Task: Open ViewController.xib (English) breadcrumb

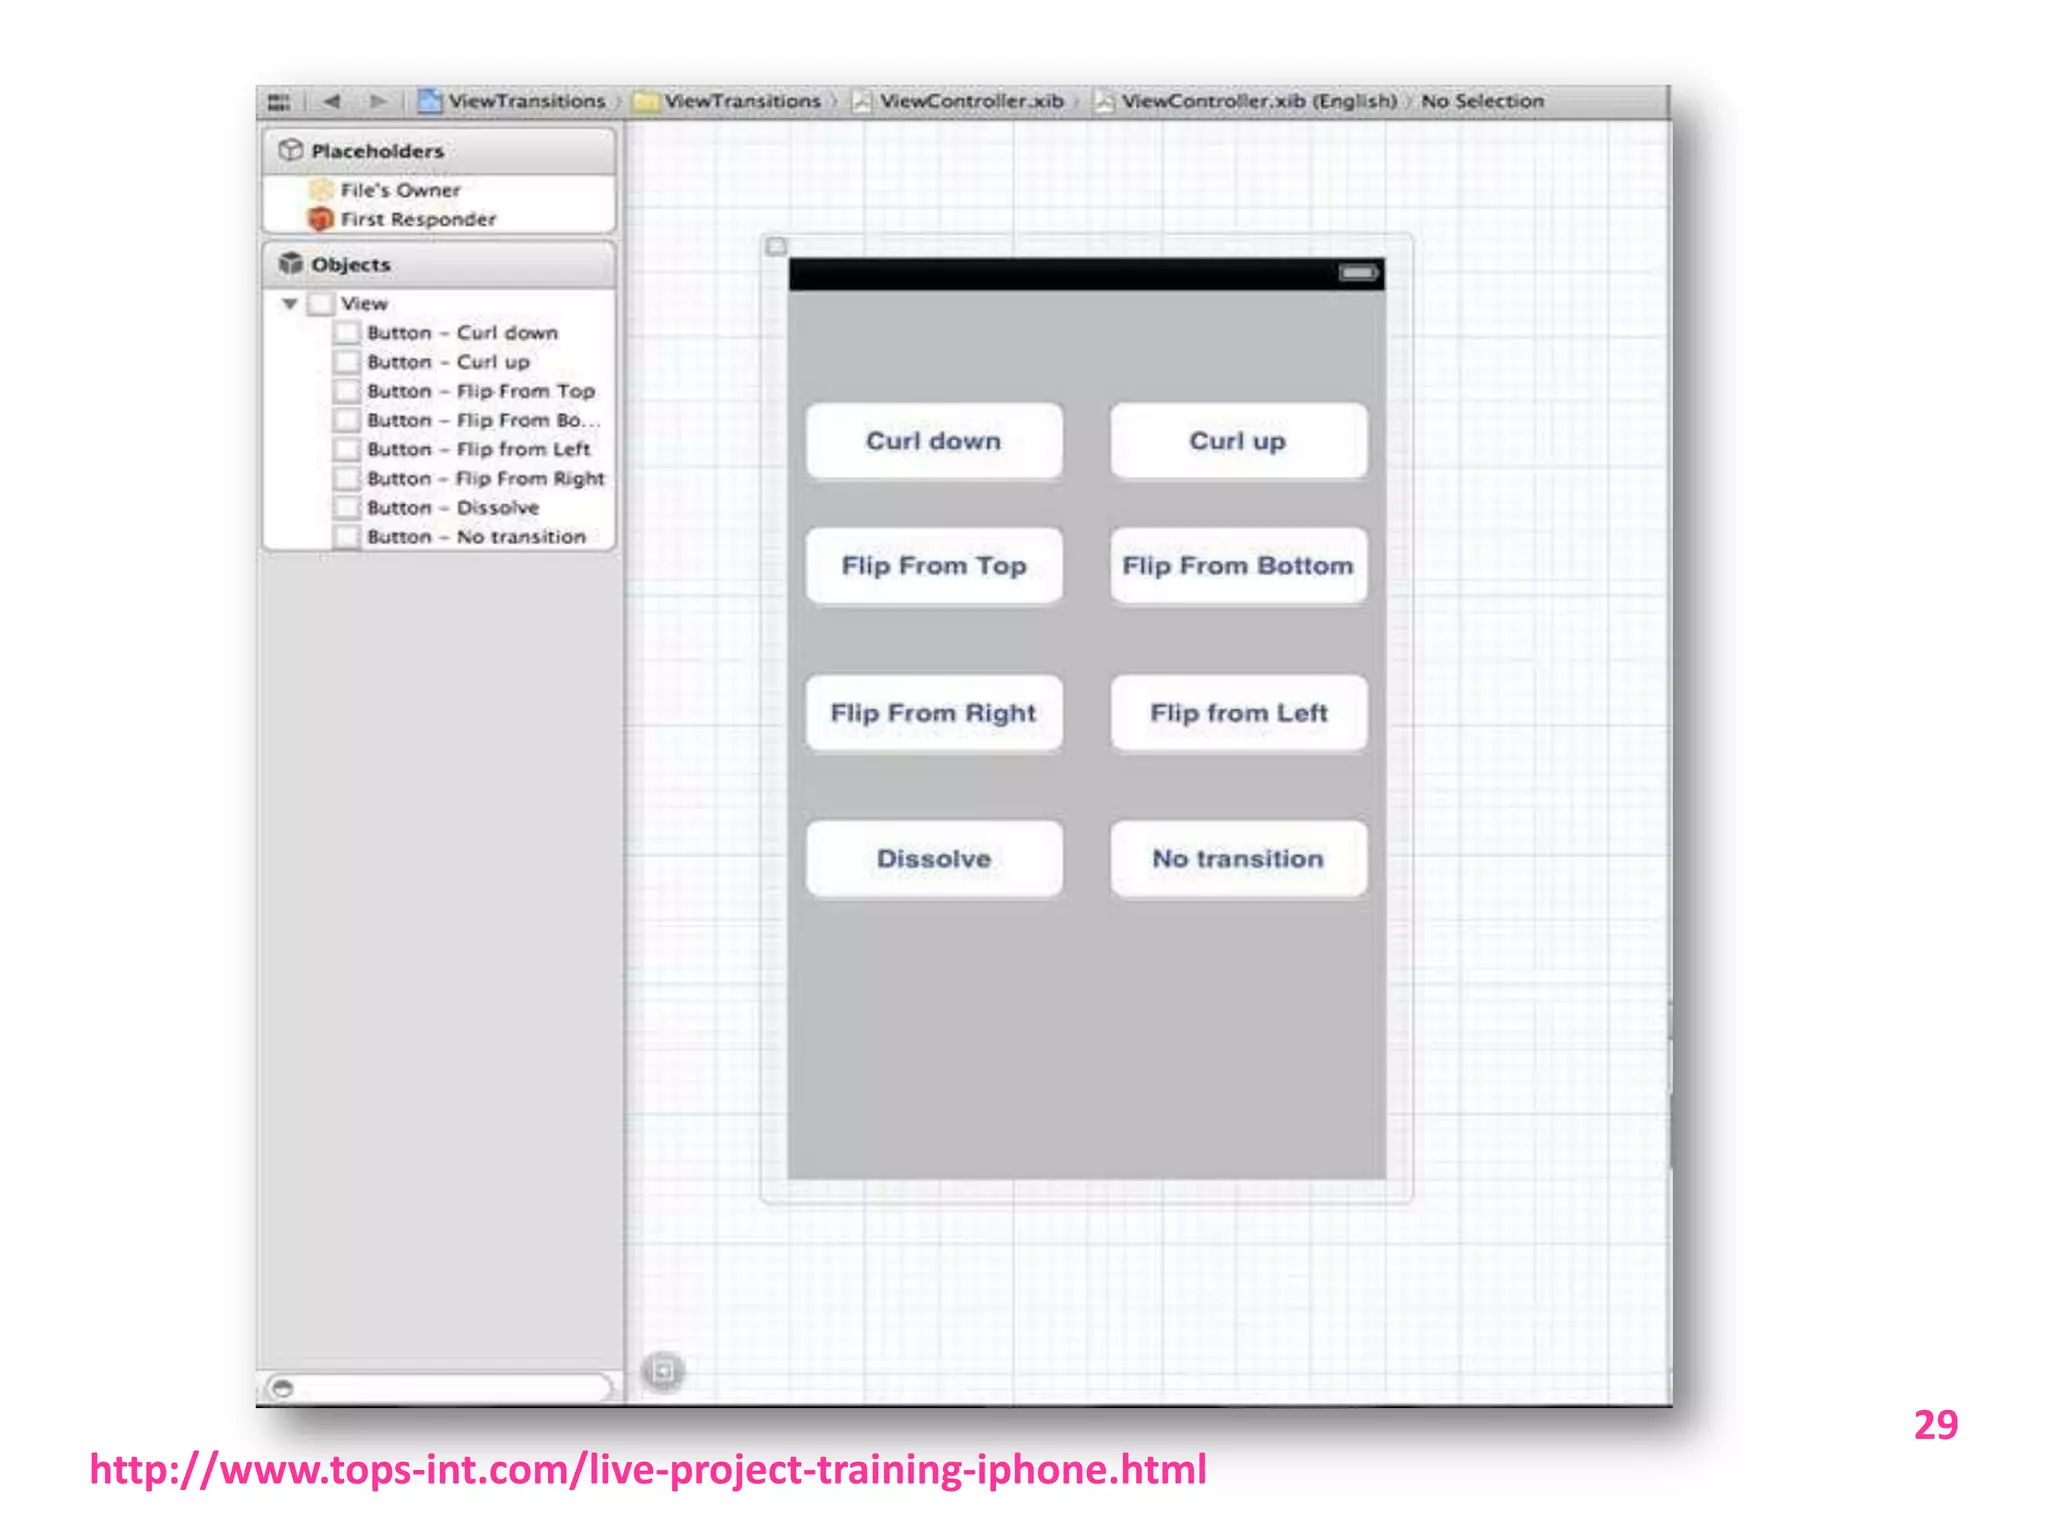Action: [1246, 101]
